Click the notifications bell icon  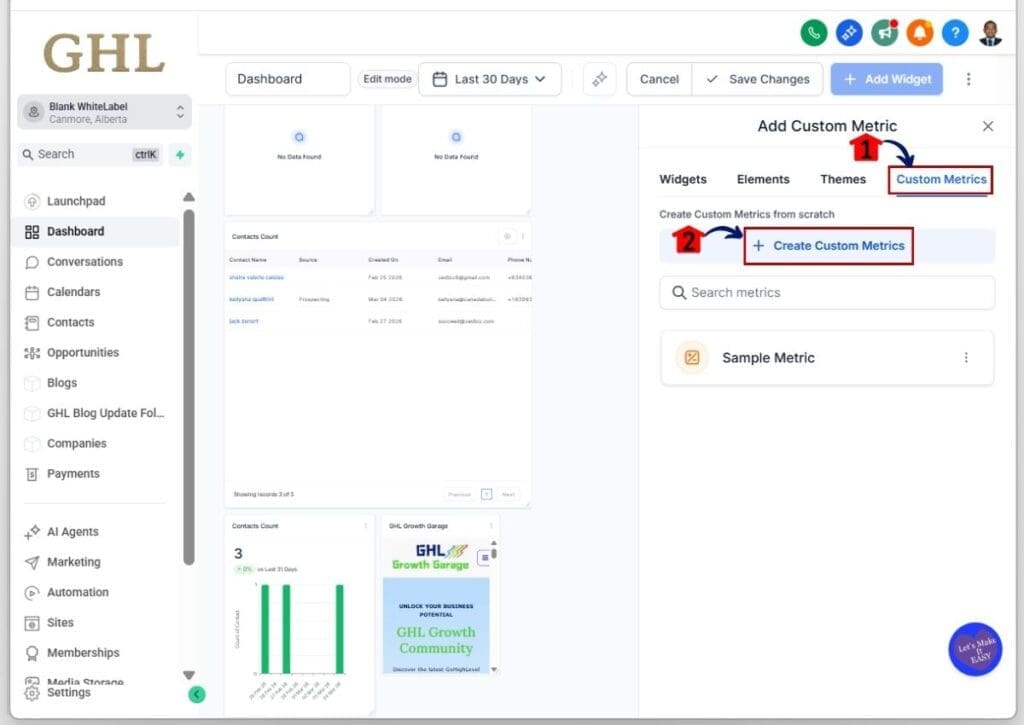coord(919,32)
